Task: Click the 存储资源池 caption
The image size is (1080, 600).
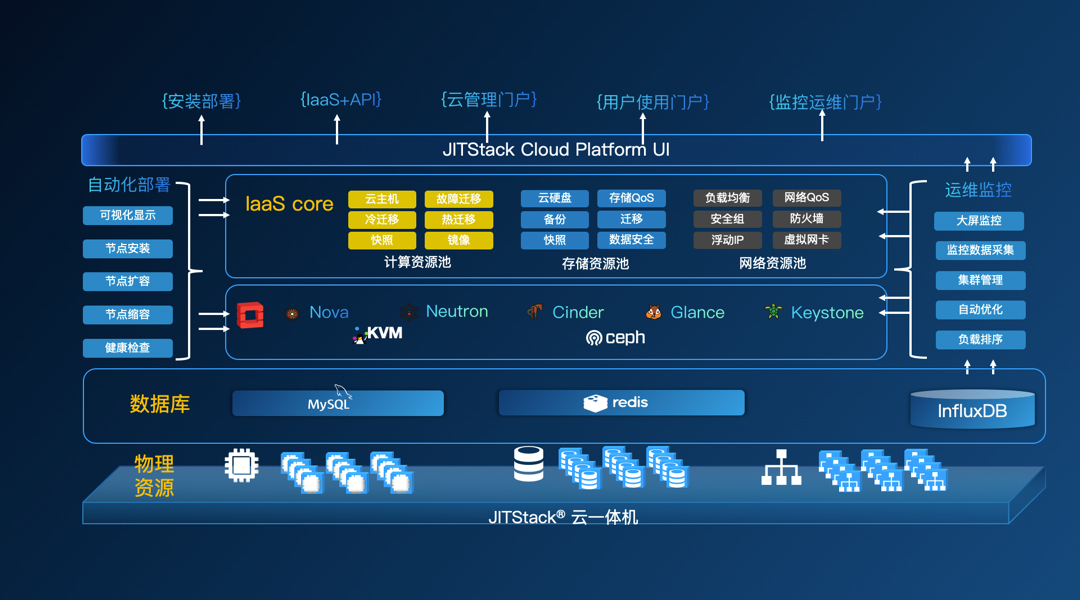Action: pos(595,264)
